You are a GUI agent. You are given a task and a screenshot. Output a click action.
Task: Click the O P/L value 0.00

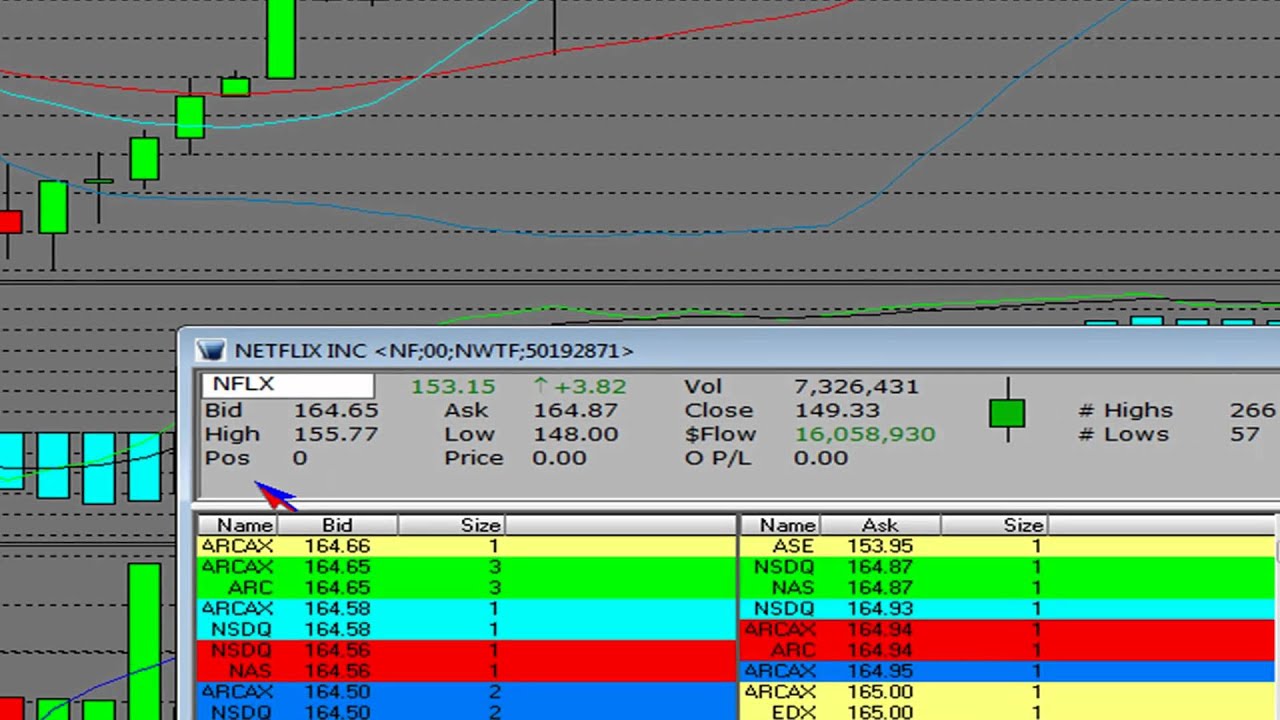pos(821,458)
